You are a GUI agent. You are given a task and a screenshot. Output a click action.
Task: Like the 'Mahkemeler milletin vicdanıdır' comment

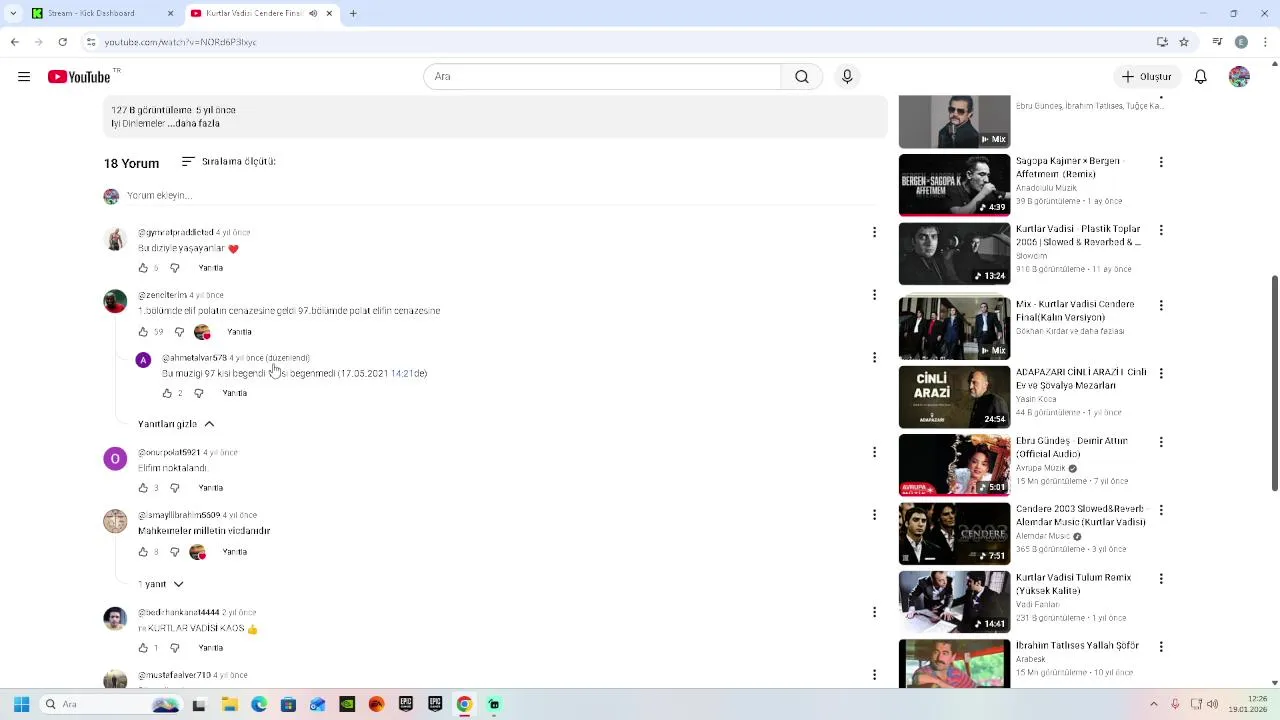(143, 552)
